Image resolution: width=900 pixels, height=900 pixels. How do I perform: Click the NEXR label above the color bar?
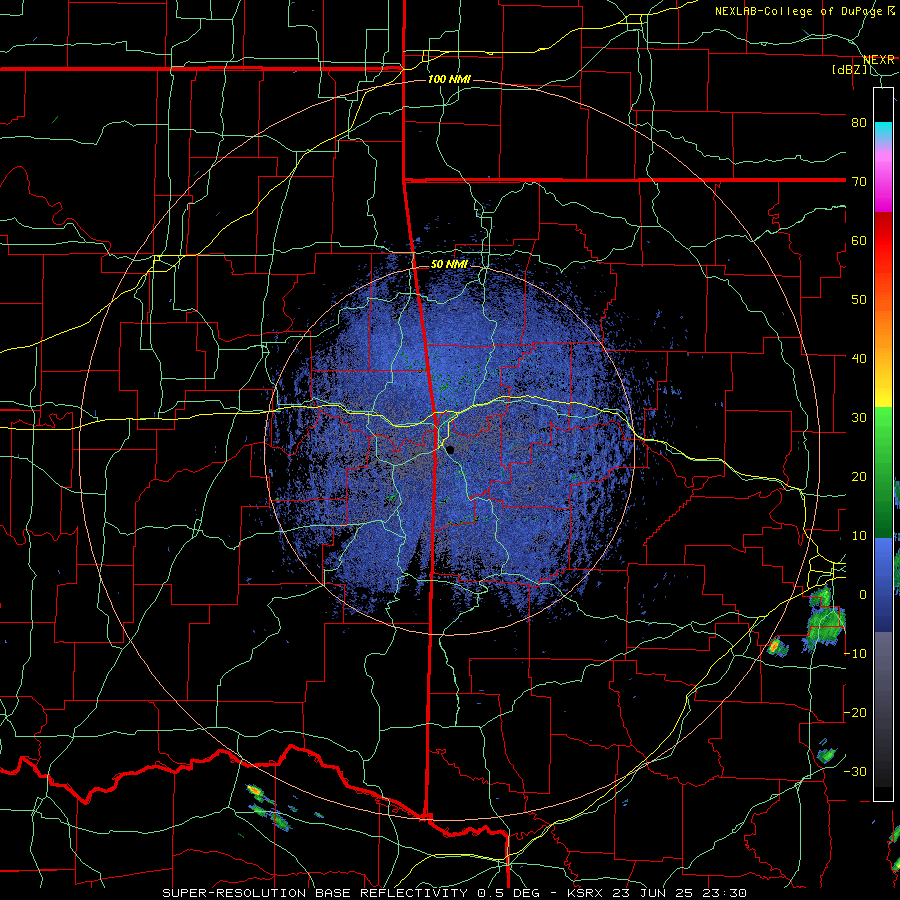point(878,60)
